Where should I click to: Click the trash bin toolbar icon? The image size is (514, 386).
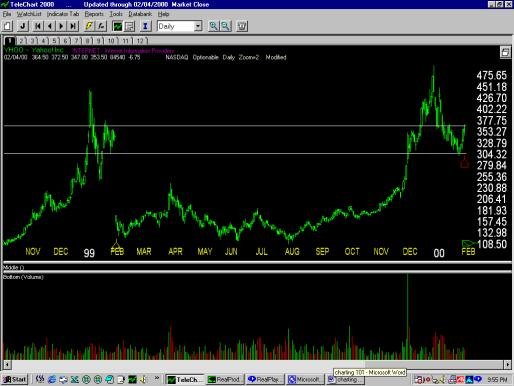(x=242, y=26)
